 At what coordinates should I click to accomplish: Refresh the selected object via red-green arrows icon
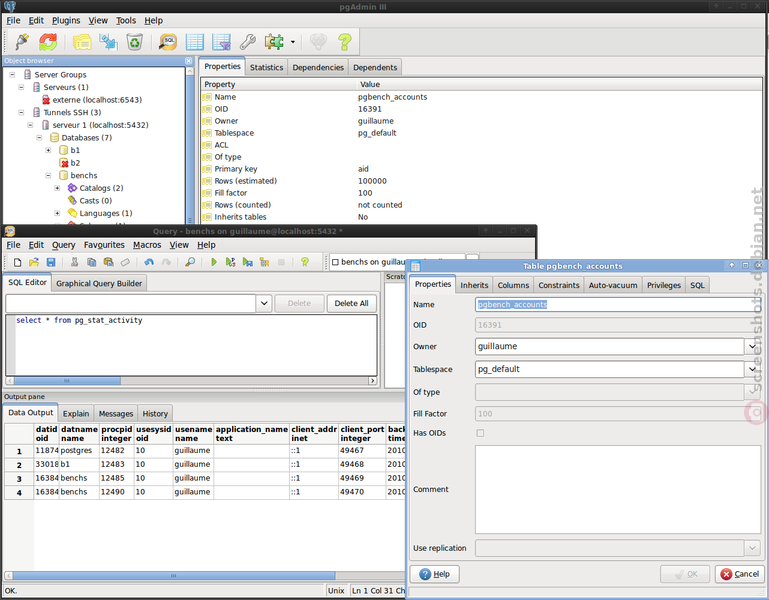tap(48, 42)
